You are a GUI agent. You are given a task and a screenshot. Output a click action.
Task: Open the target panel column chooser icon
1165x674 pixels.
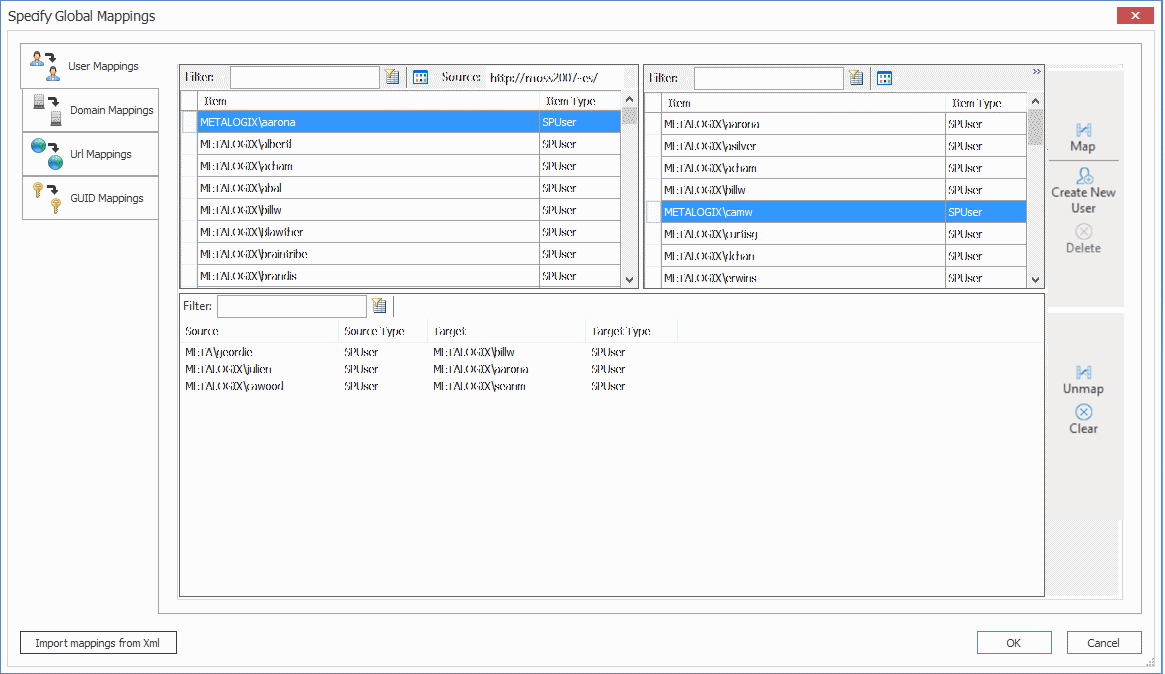[884, 77]
